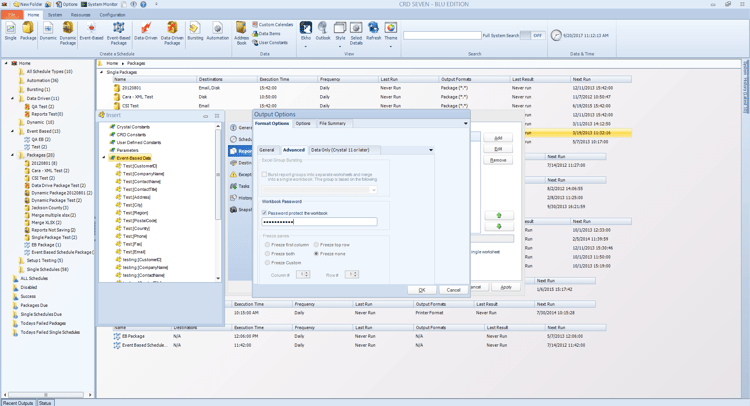Viewport: 750px width, 406px height.
Task: Switch to the Configuration ribbon tab
Action: tap(112, 15)
